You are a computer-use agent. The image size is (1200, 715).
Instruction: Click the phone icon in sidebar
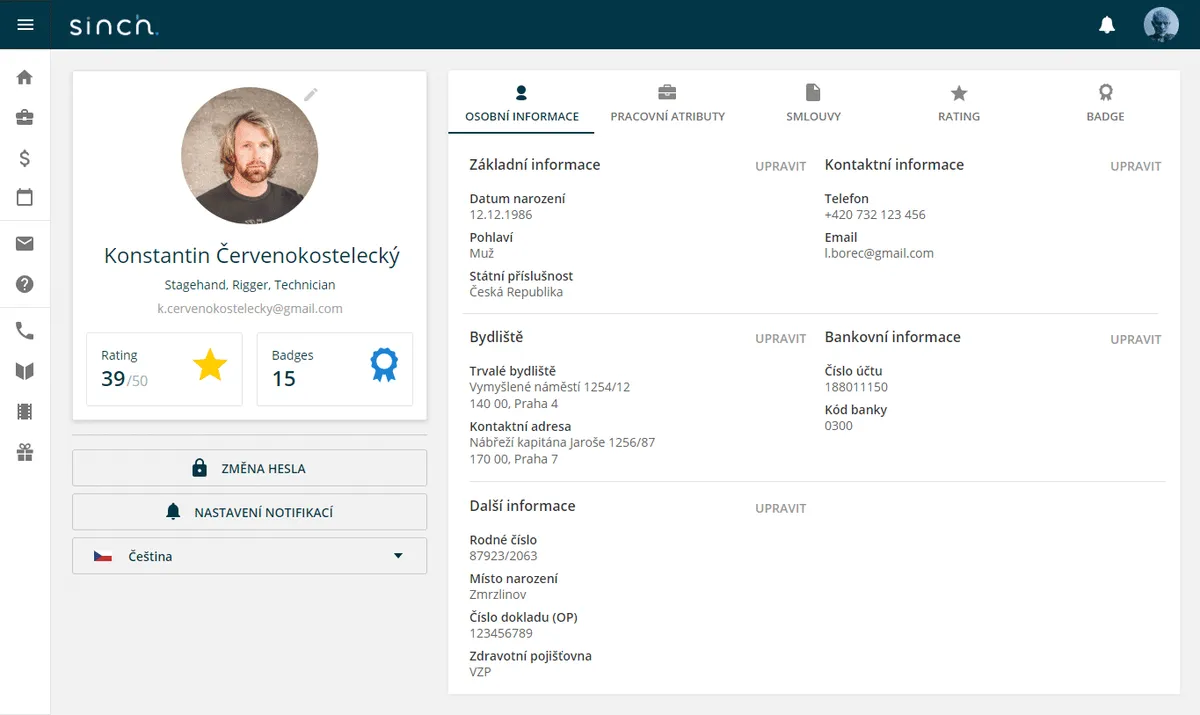coord(25,331)
